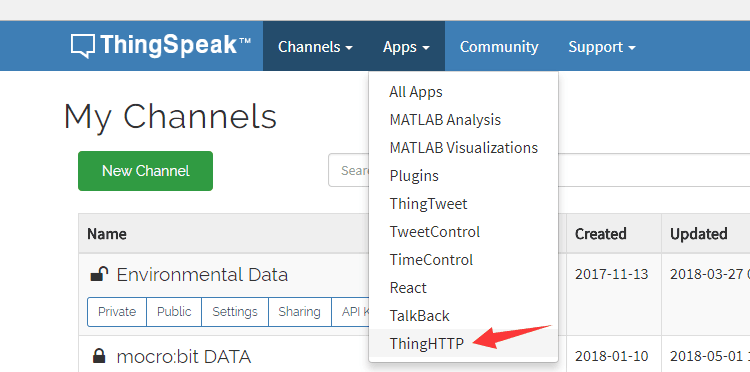Open the mocro:bit DATA channel link

click(184, 356)
